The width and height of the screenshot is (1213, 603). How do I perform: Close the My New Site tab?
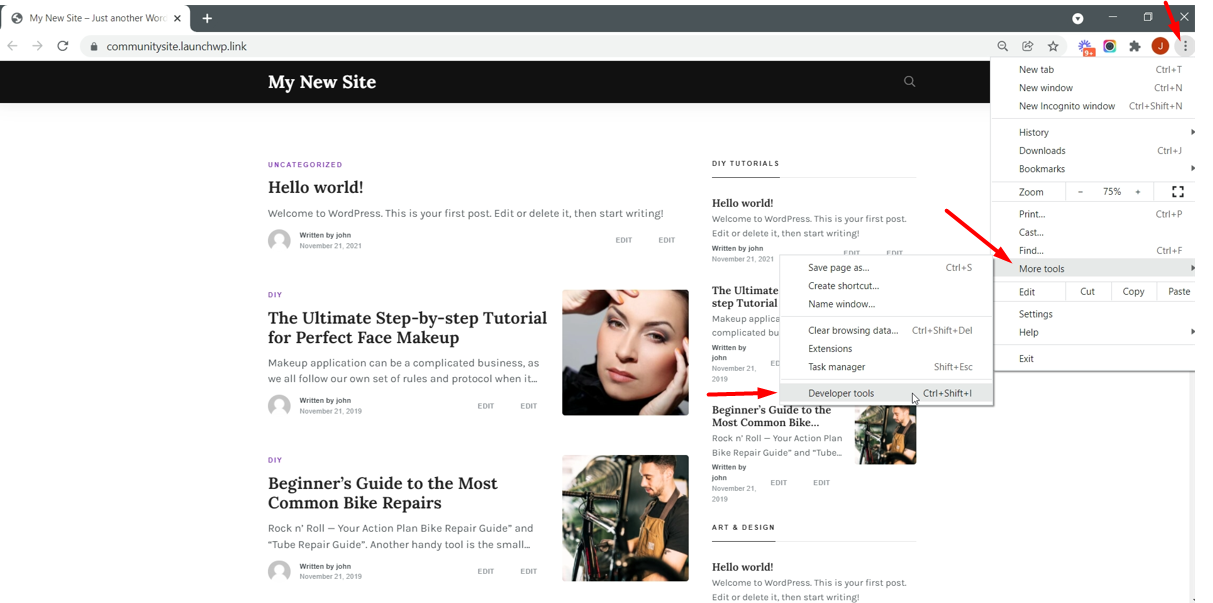[178, 18]
